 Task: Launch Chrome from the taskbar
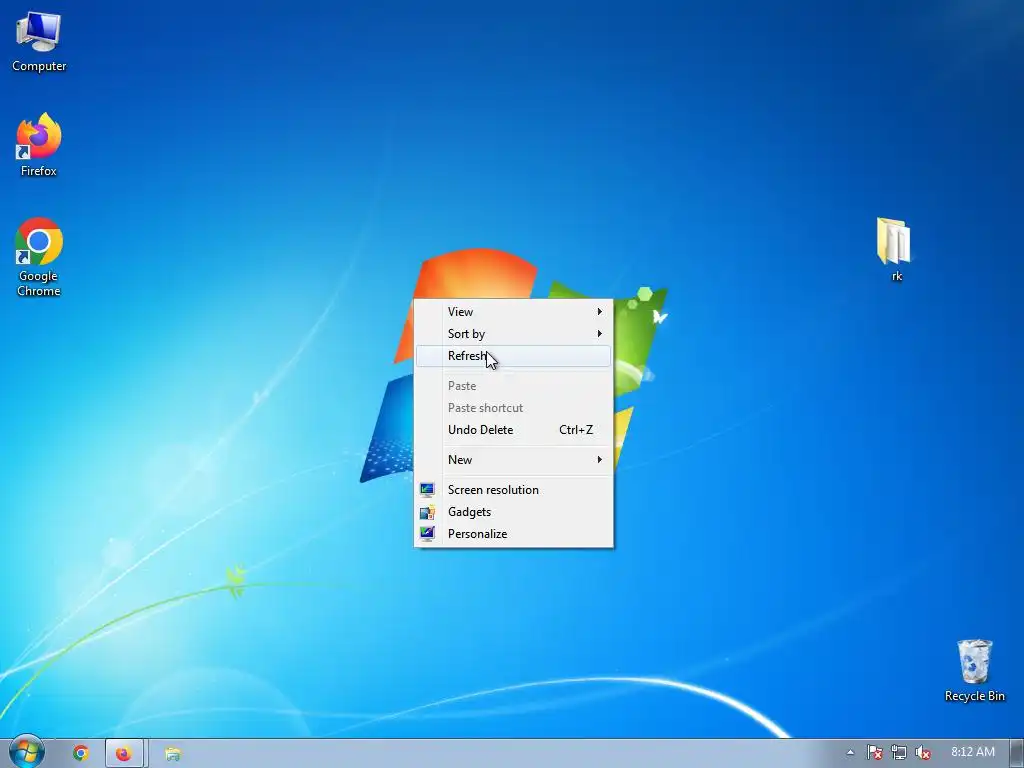point(81,753)
